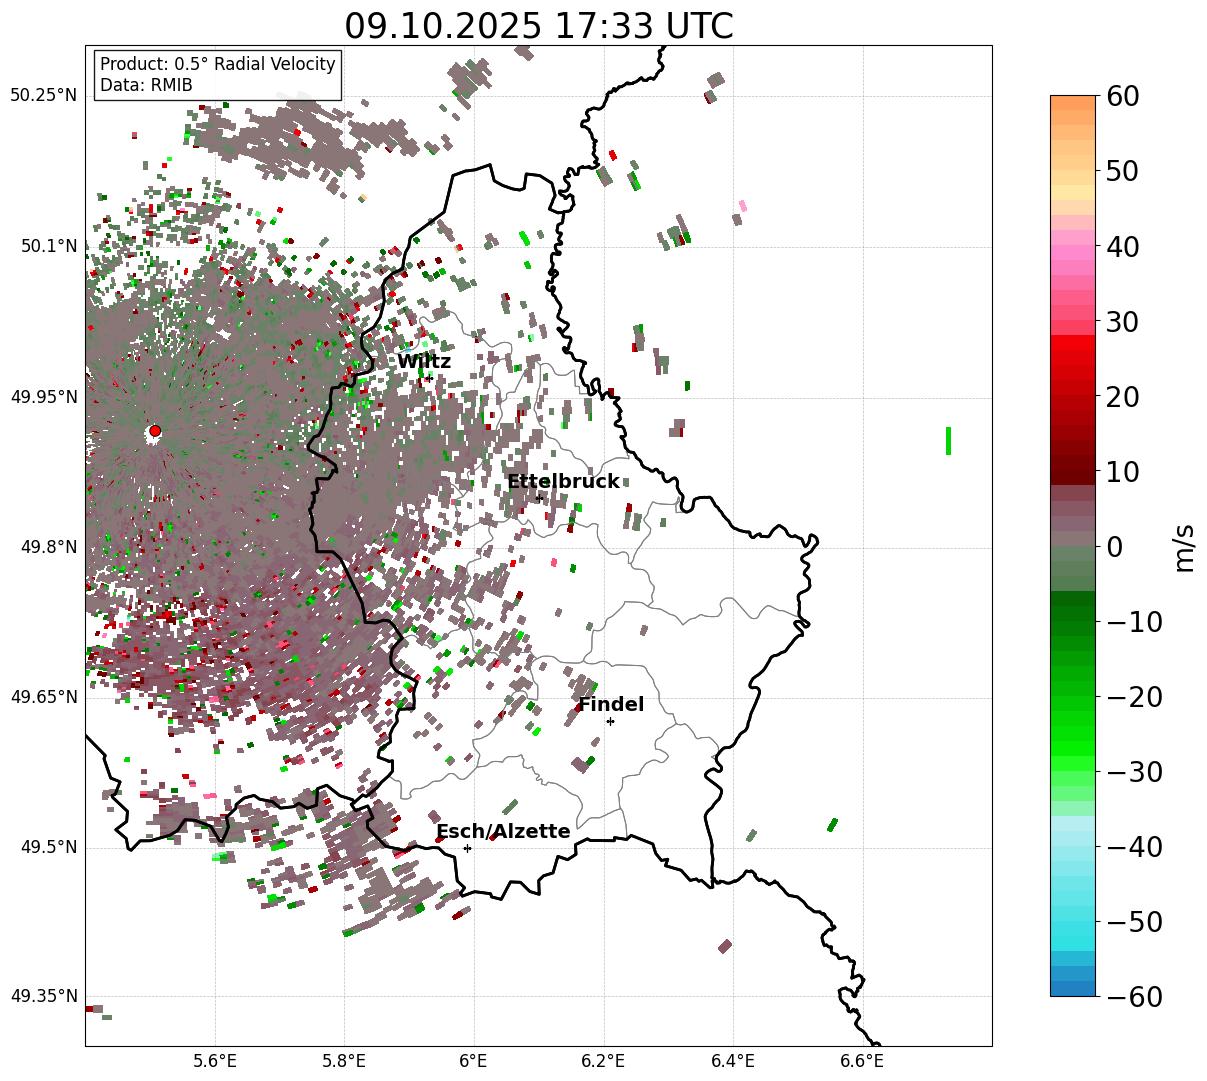Click the Ettelbruck city label
1207x1081 pixels.
coord(563,482)
